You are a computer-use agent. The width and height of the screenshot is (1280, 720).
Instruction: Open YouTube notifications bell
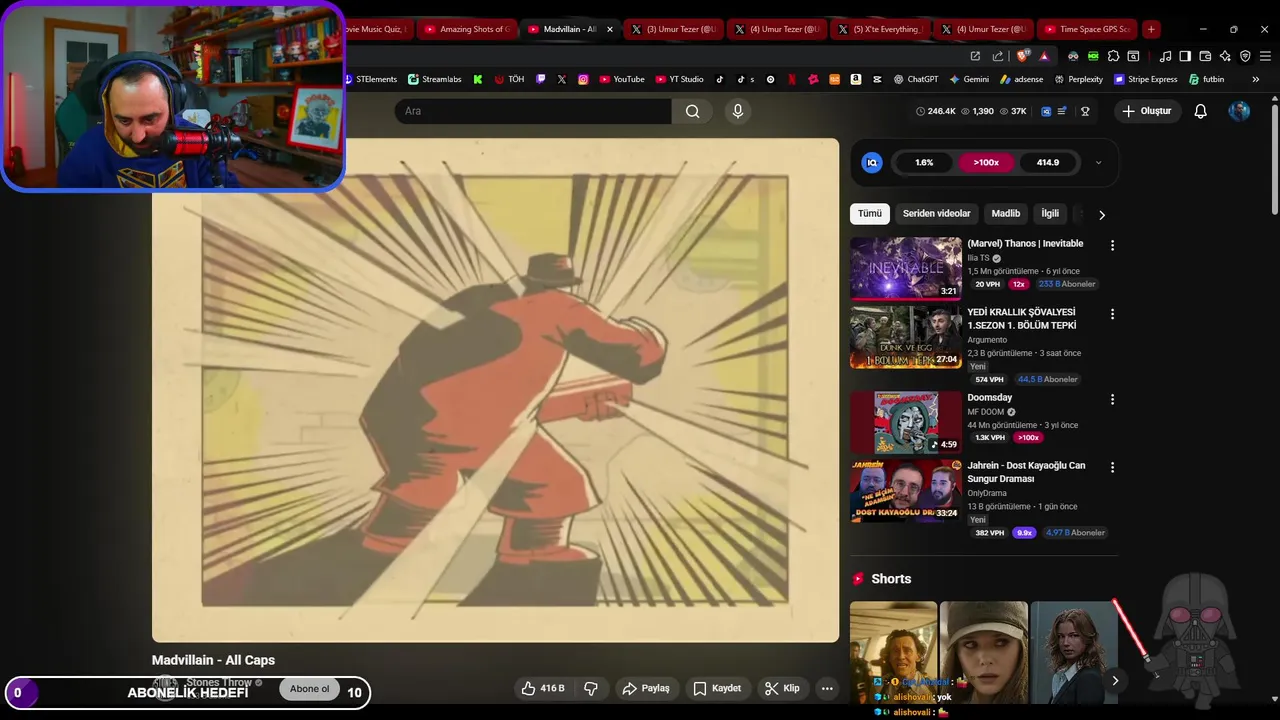tap(1200, 111)
